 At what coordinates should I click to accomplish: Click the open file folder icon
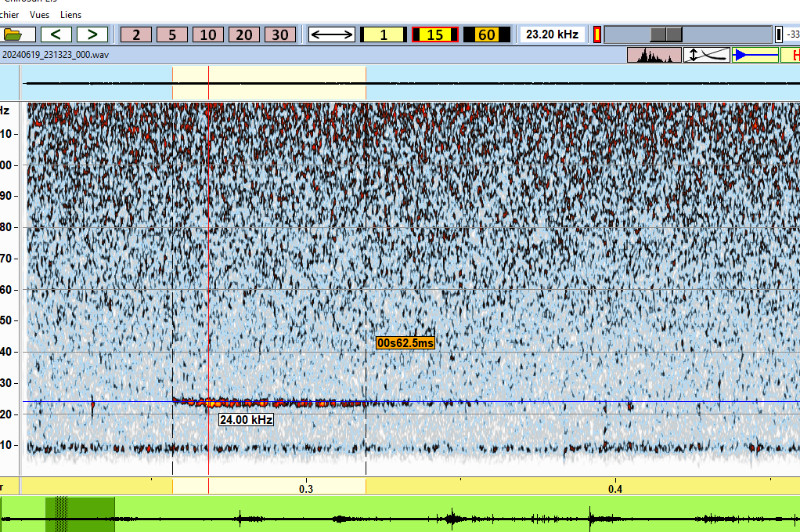click(19, 34)
